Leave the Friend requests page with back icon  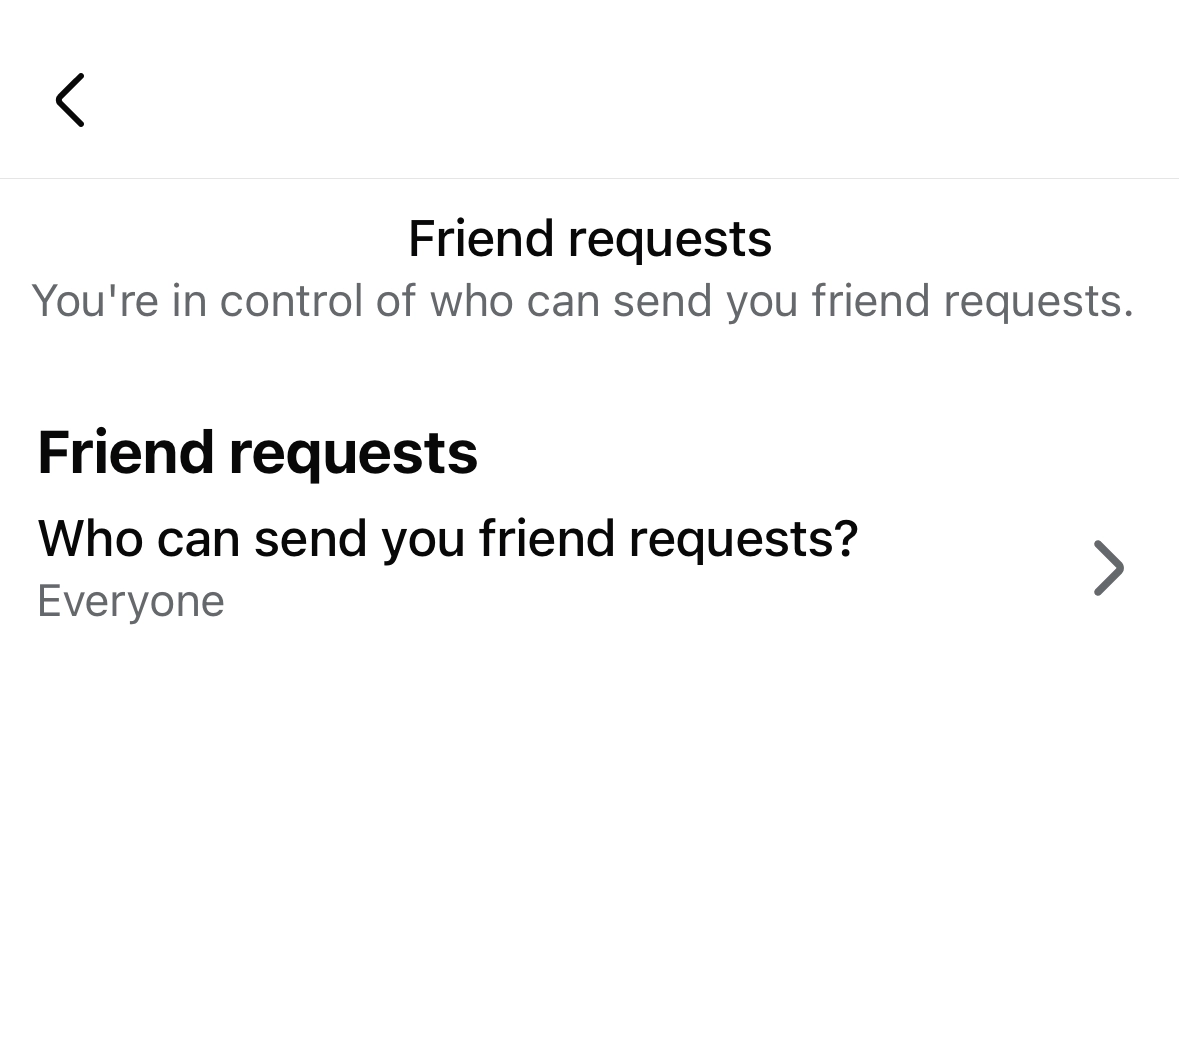click(x=70, y=100)
